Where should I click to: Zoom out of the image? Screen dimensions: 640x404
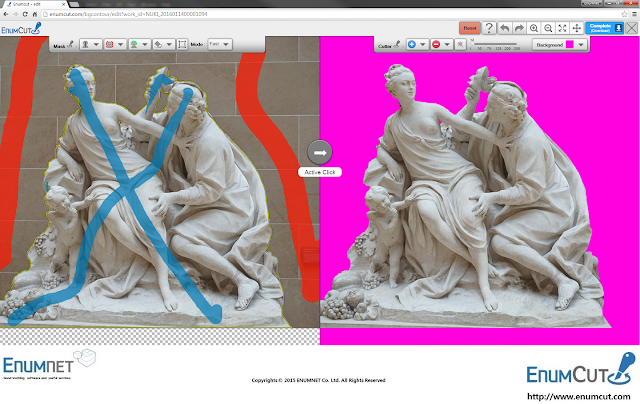pyautogui.click(x=548, y=28)
